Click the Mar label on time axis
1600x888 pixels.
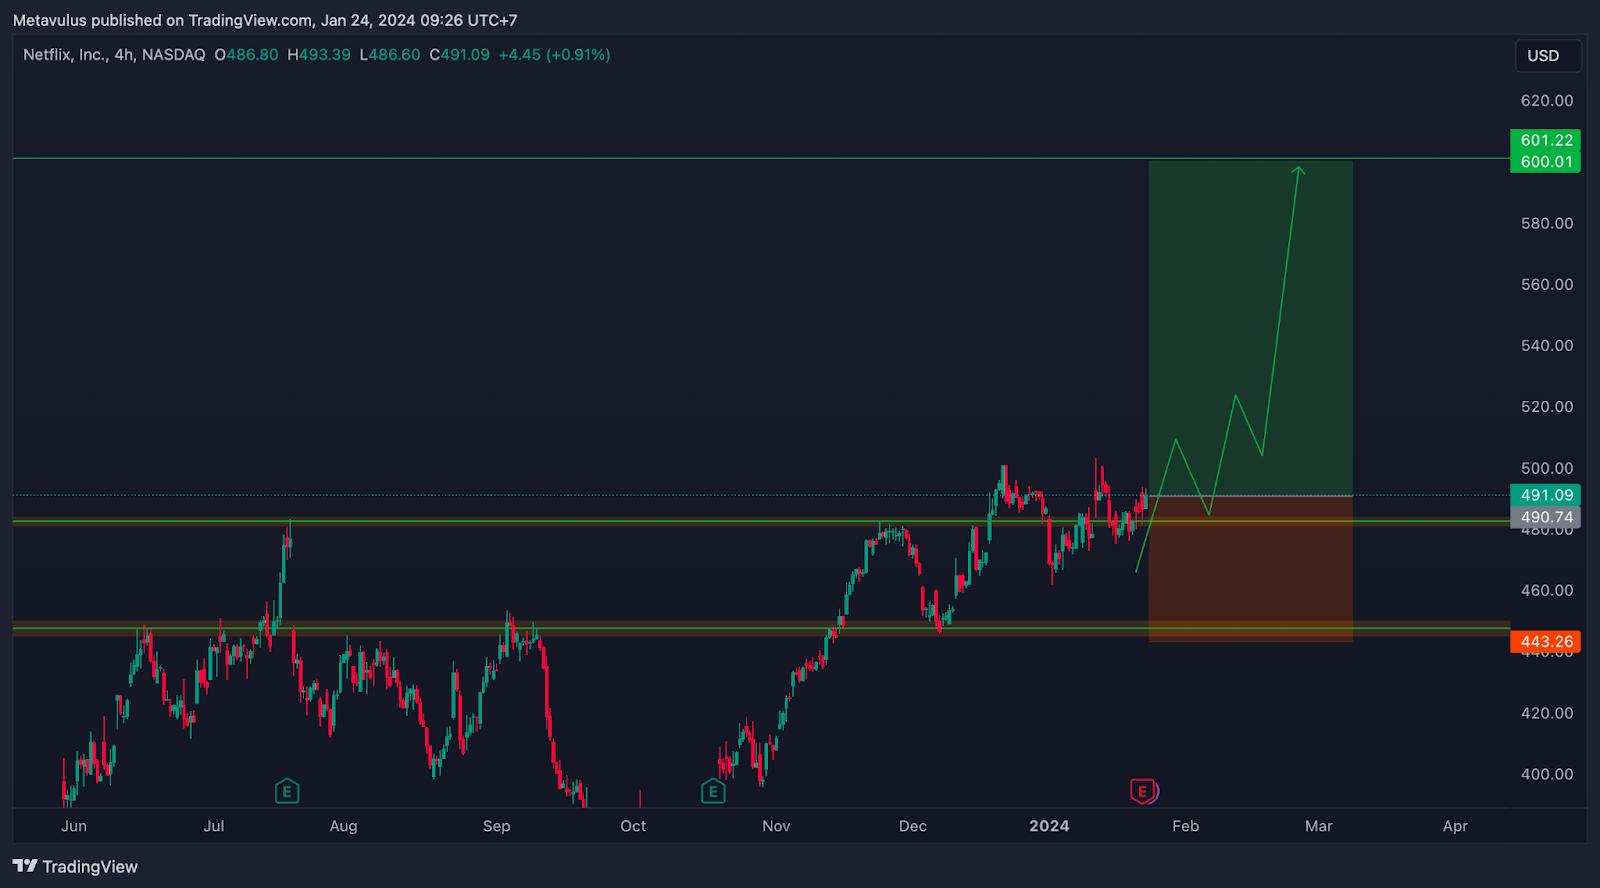pos(1319,826)
